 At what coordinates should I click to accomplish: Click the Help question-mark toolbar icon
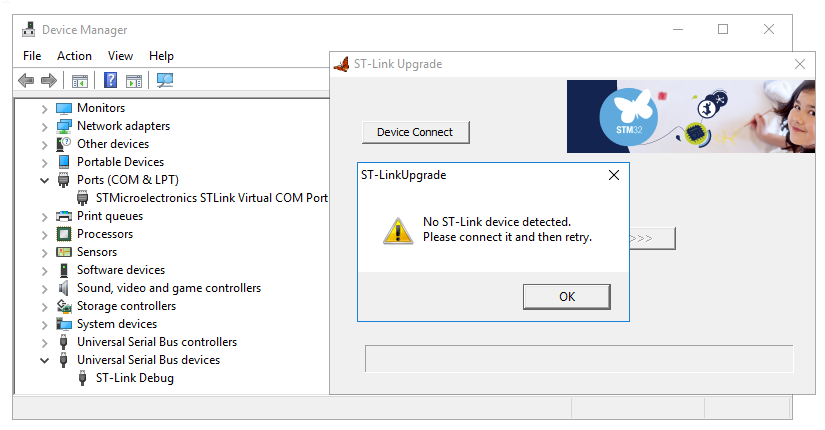[111, 81]
